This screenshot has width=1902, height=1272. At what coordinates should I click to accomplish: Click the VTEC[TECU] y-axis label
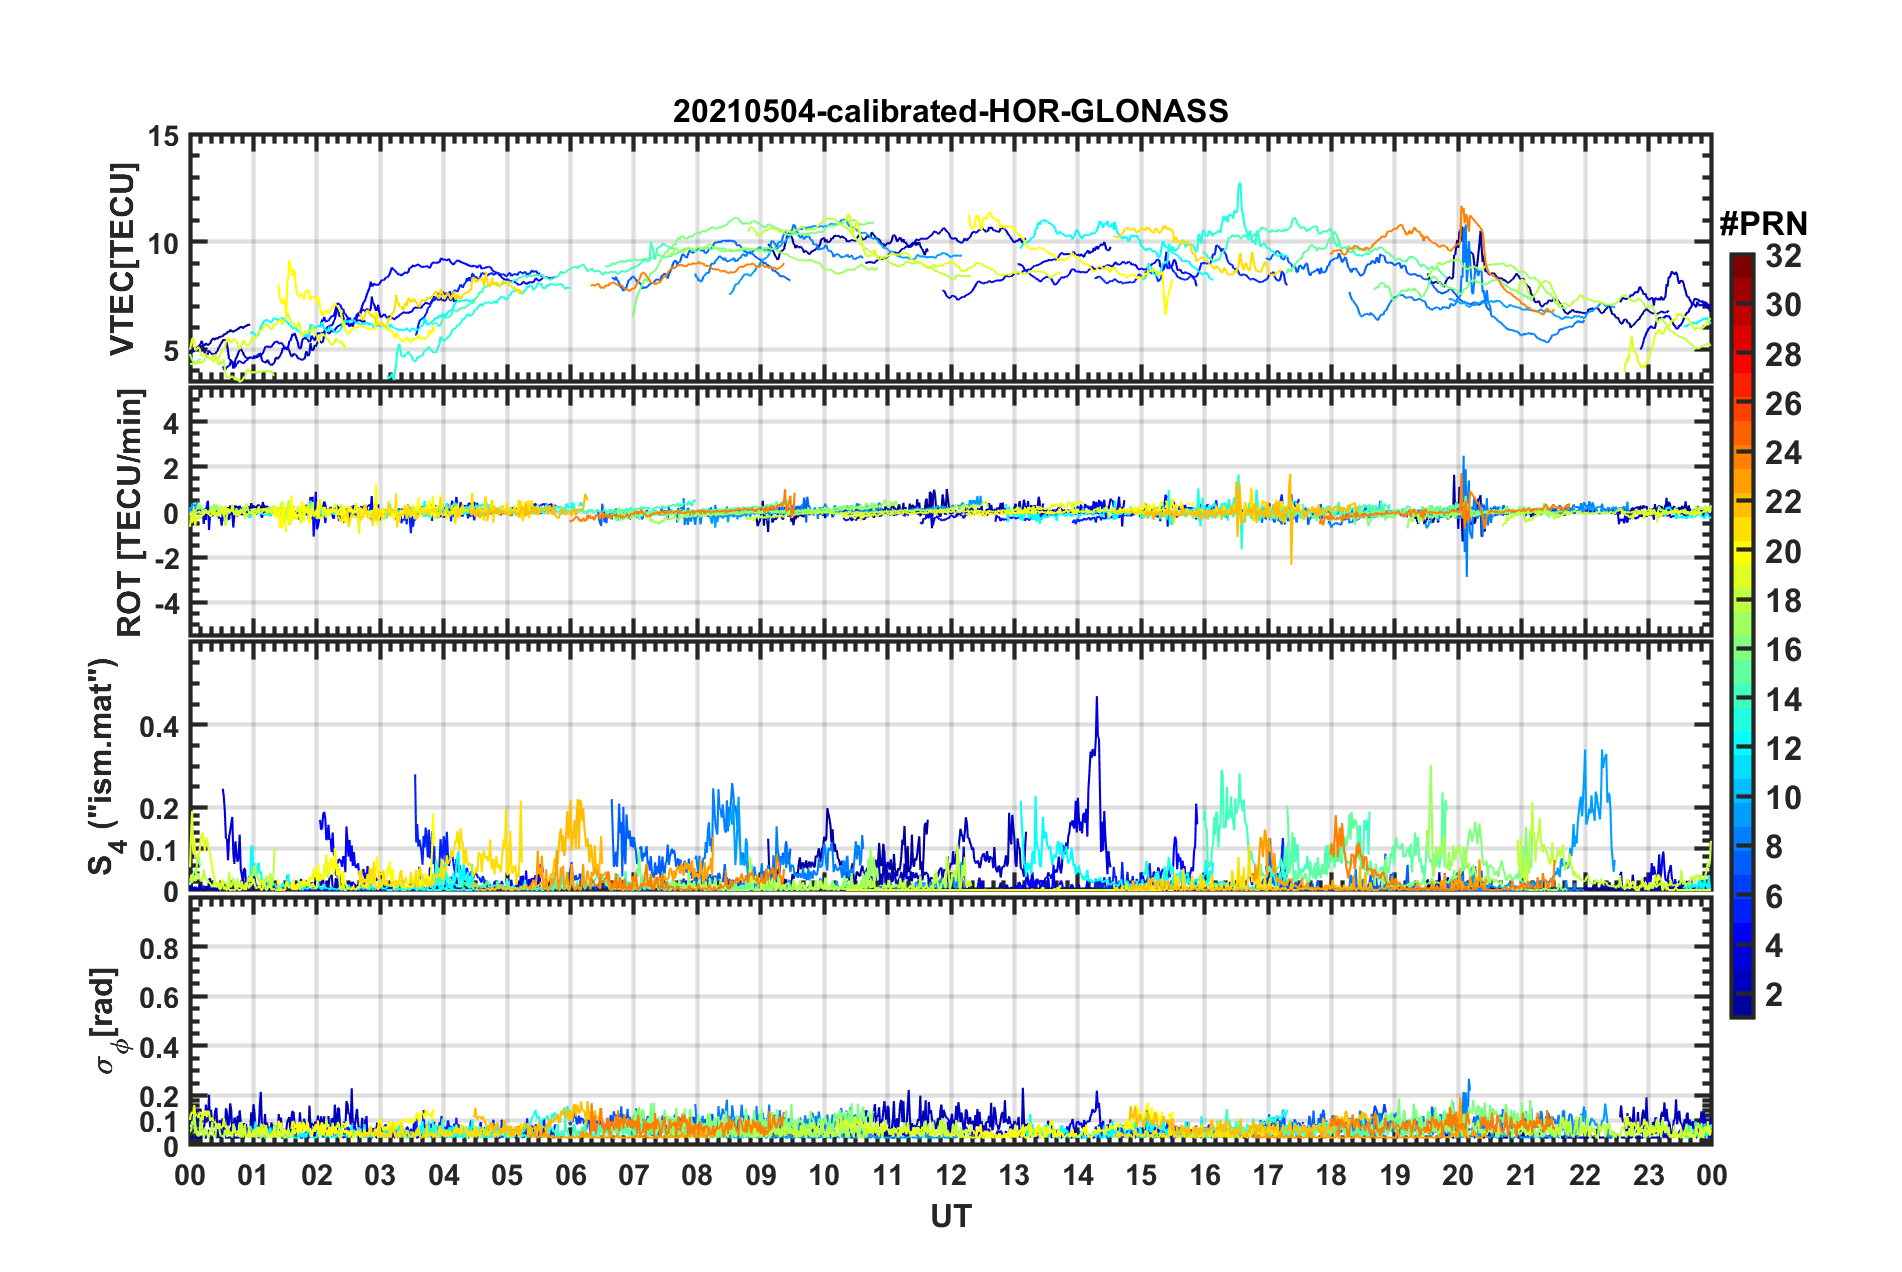coord(122,259)
